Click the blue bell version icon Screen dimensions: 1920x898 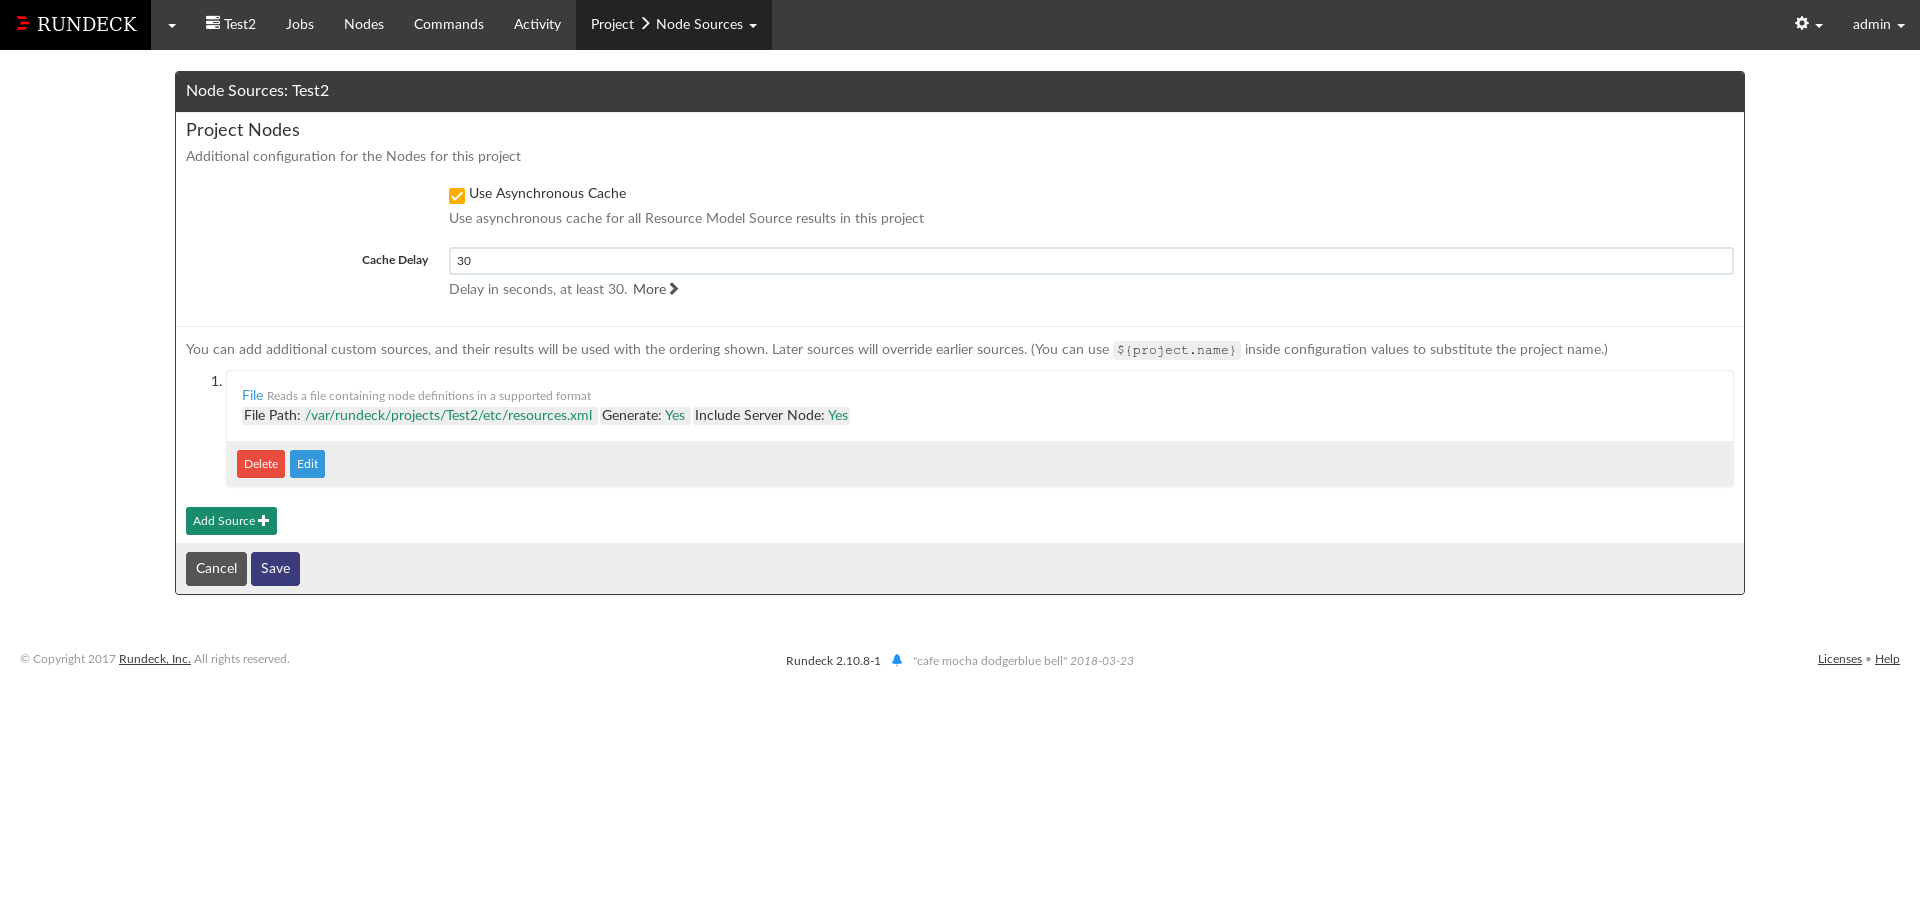[x=897, y=660]
